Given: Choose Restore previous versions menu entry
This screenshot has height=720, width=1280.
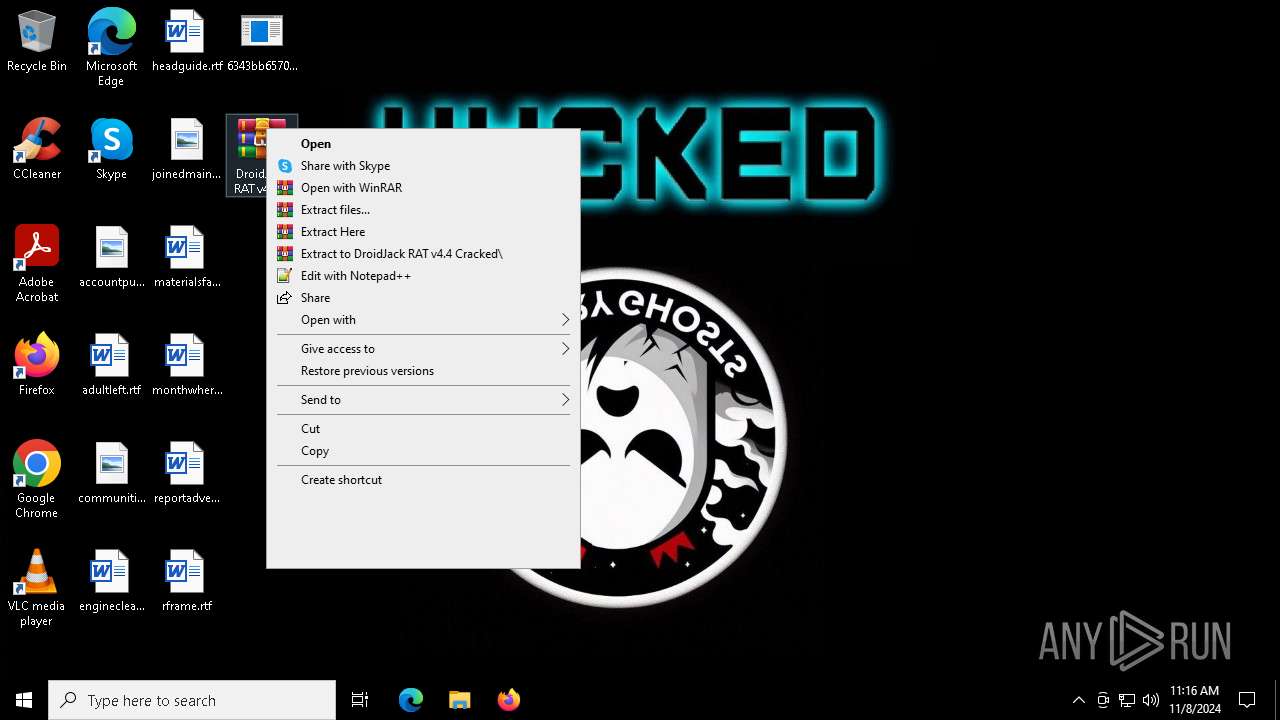Looking at the screenshot, I should (423, 371).
